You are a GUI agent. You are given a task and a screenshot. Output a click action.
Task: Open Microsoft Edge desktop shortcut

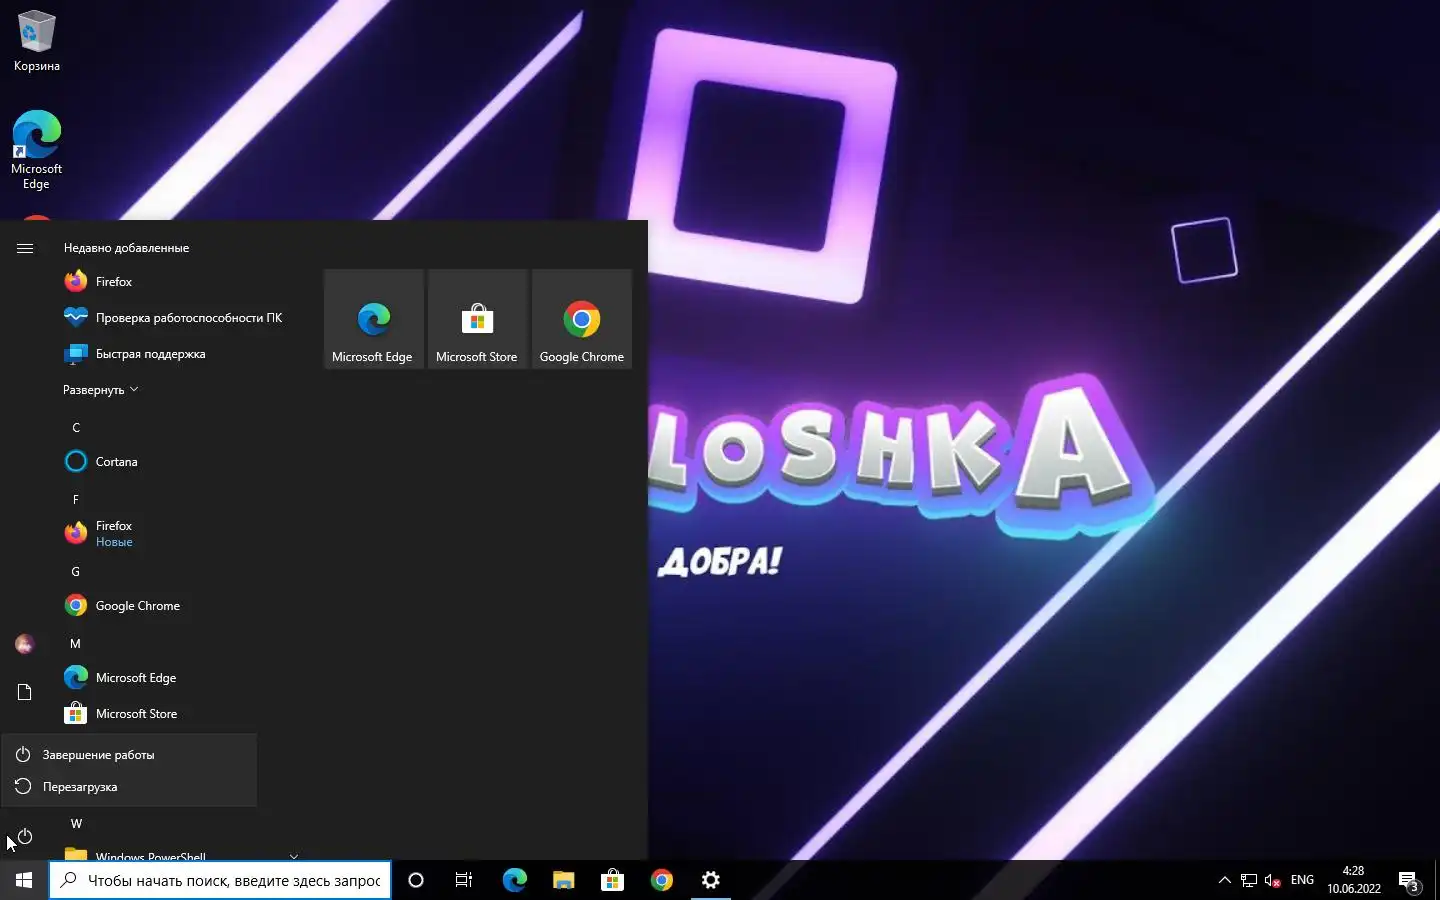[36, 150]
